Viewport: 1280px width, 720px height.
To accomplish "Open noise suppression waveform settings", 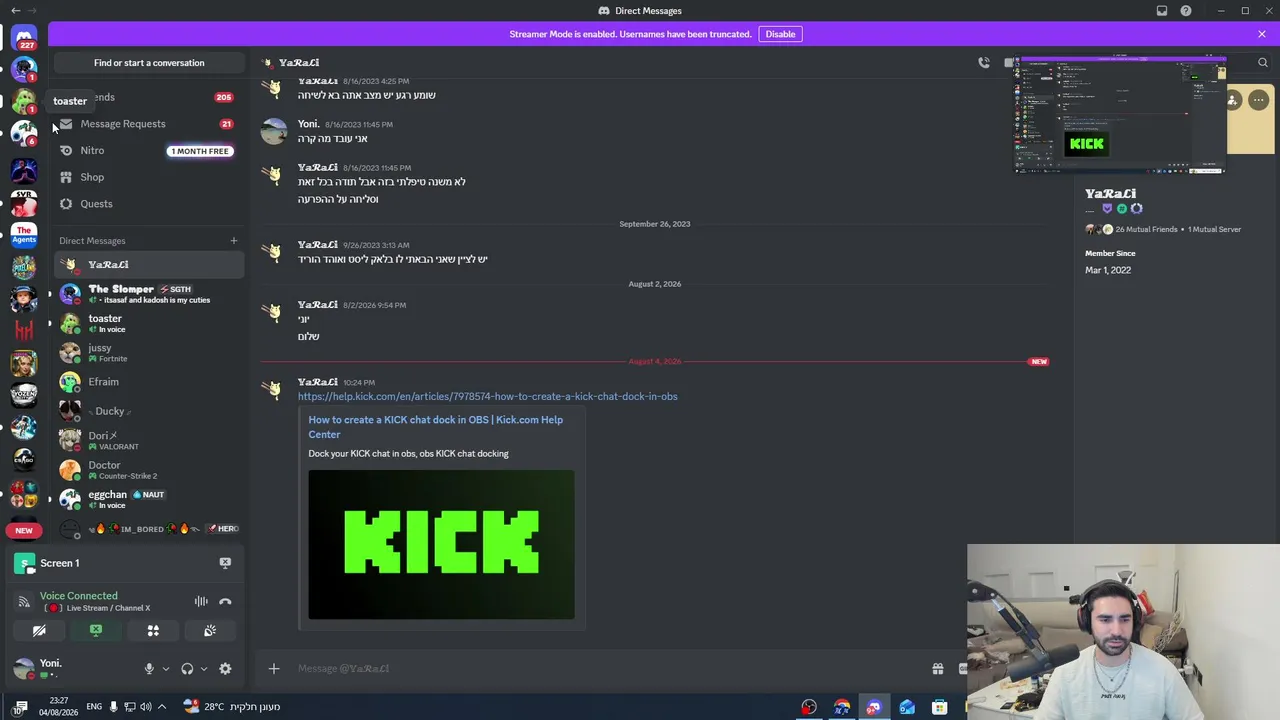I will 201,601.
